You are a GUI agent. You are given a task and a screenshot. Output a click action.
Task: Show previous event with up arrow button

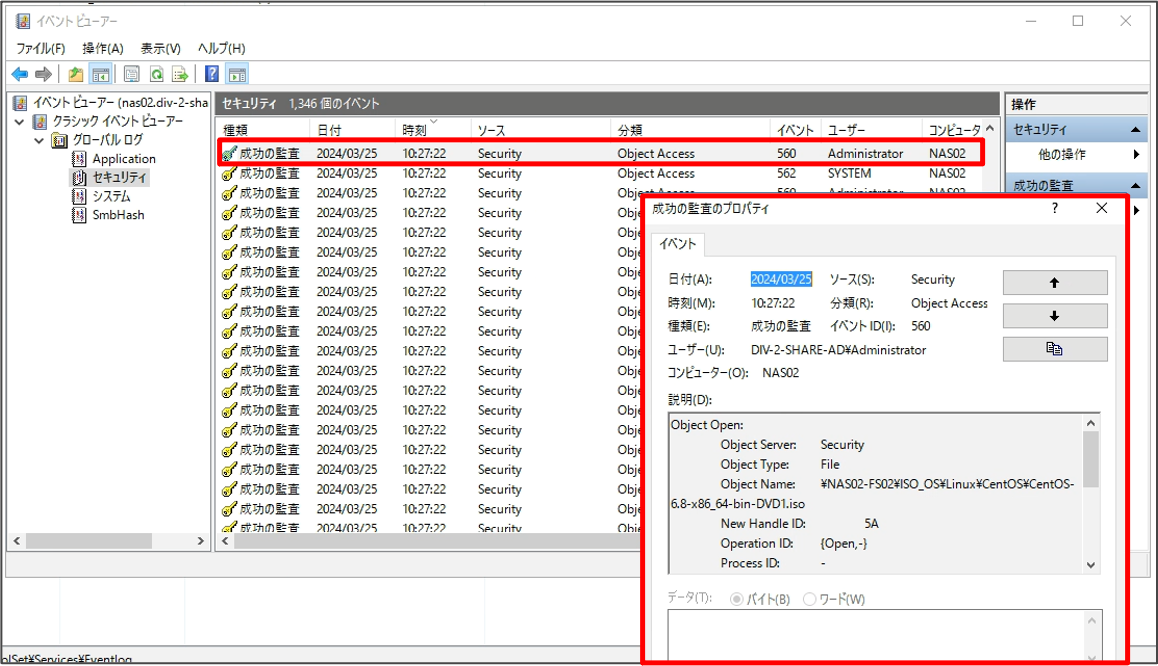1054,283
